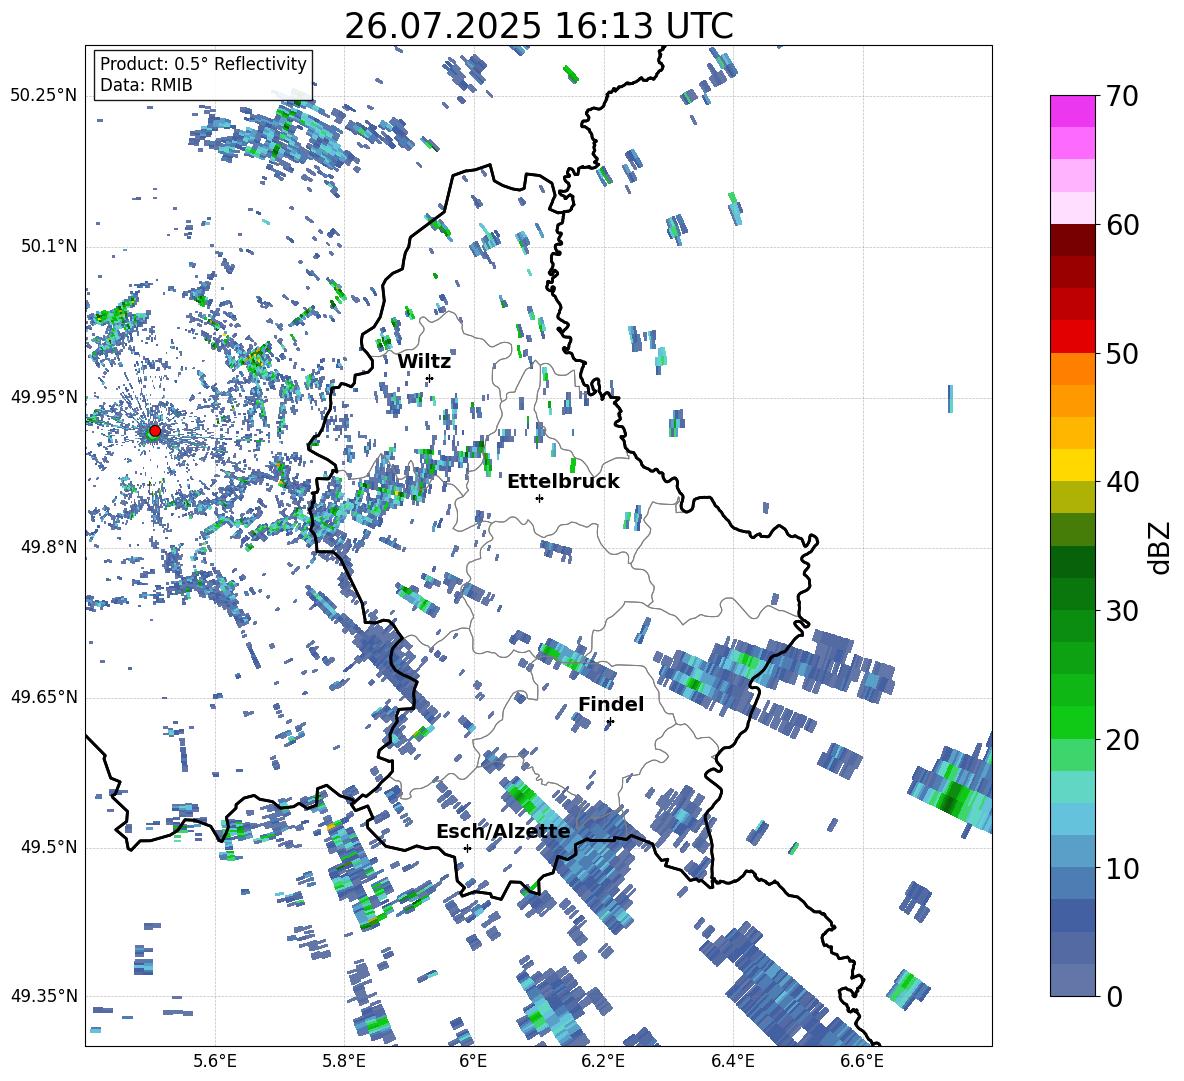Click the 60 colorbar tick label
This screenshot has height=1081, width=1184.
coord(1122,225)
